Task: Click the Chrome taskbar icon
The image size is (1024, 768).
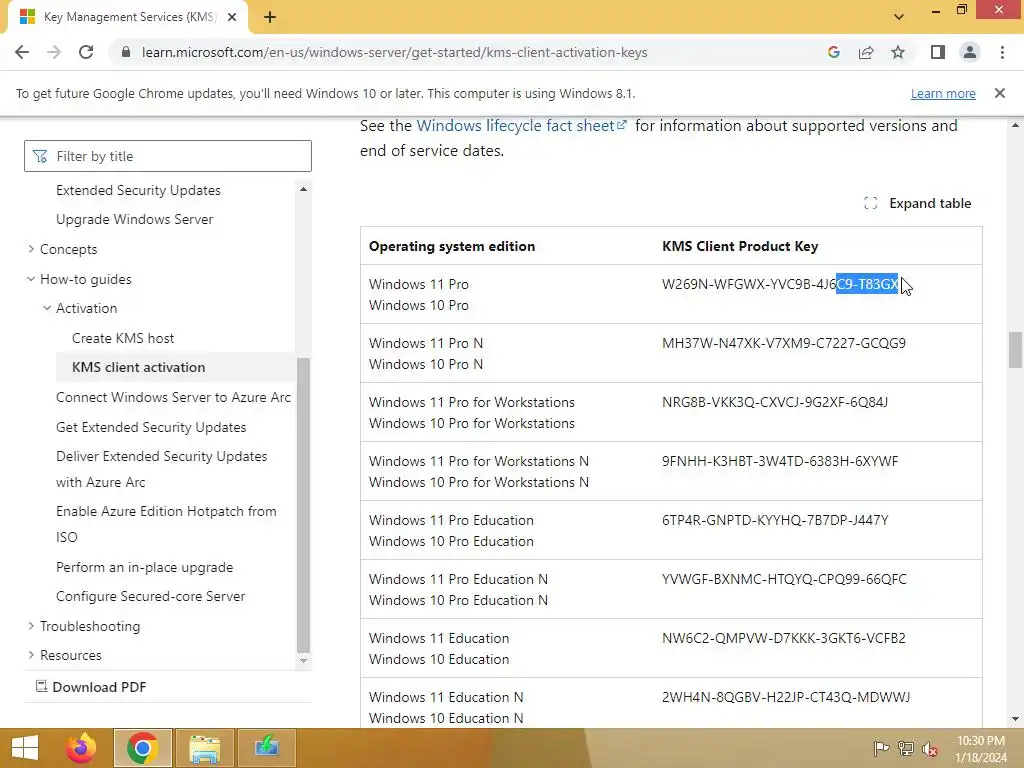Action: [142, 748]
